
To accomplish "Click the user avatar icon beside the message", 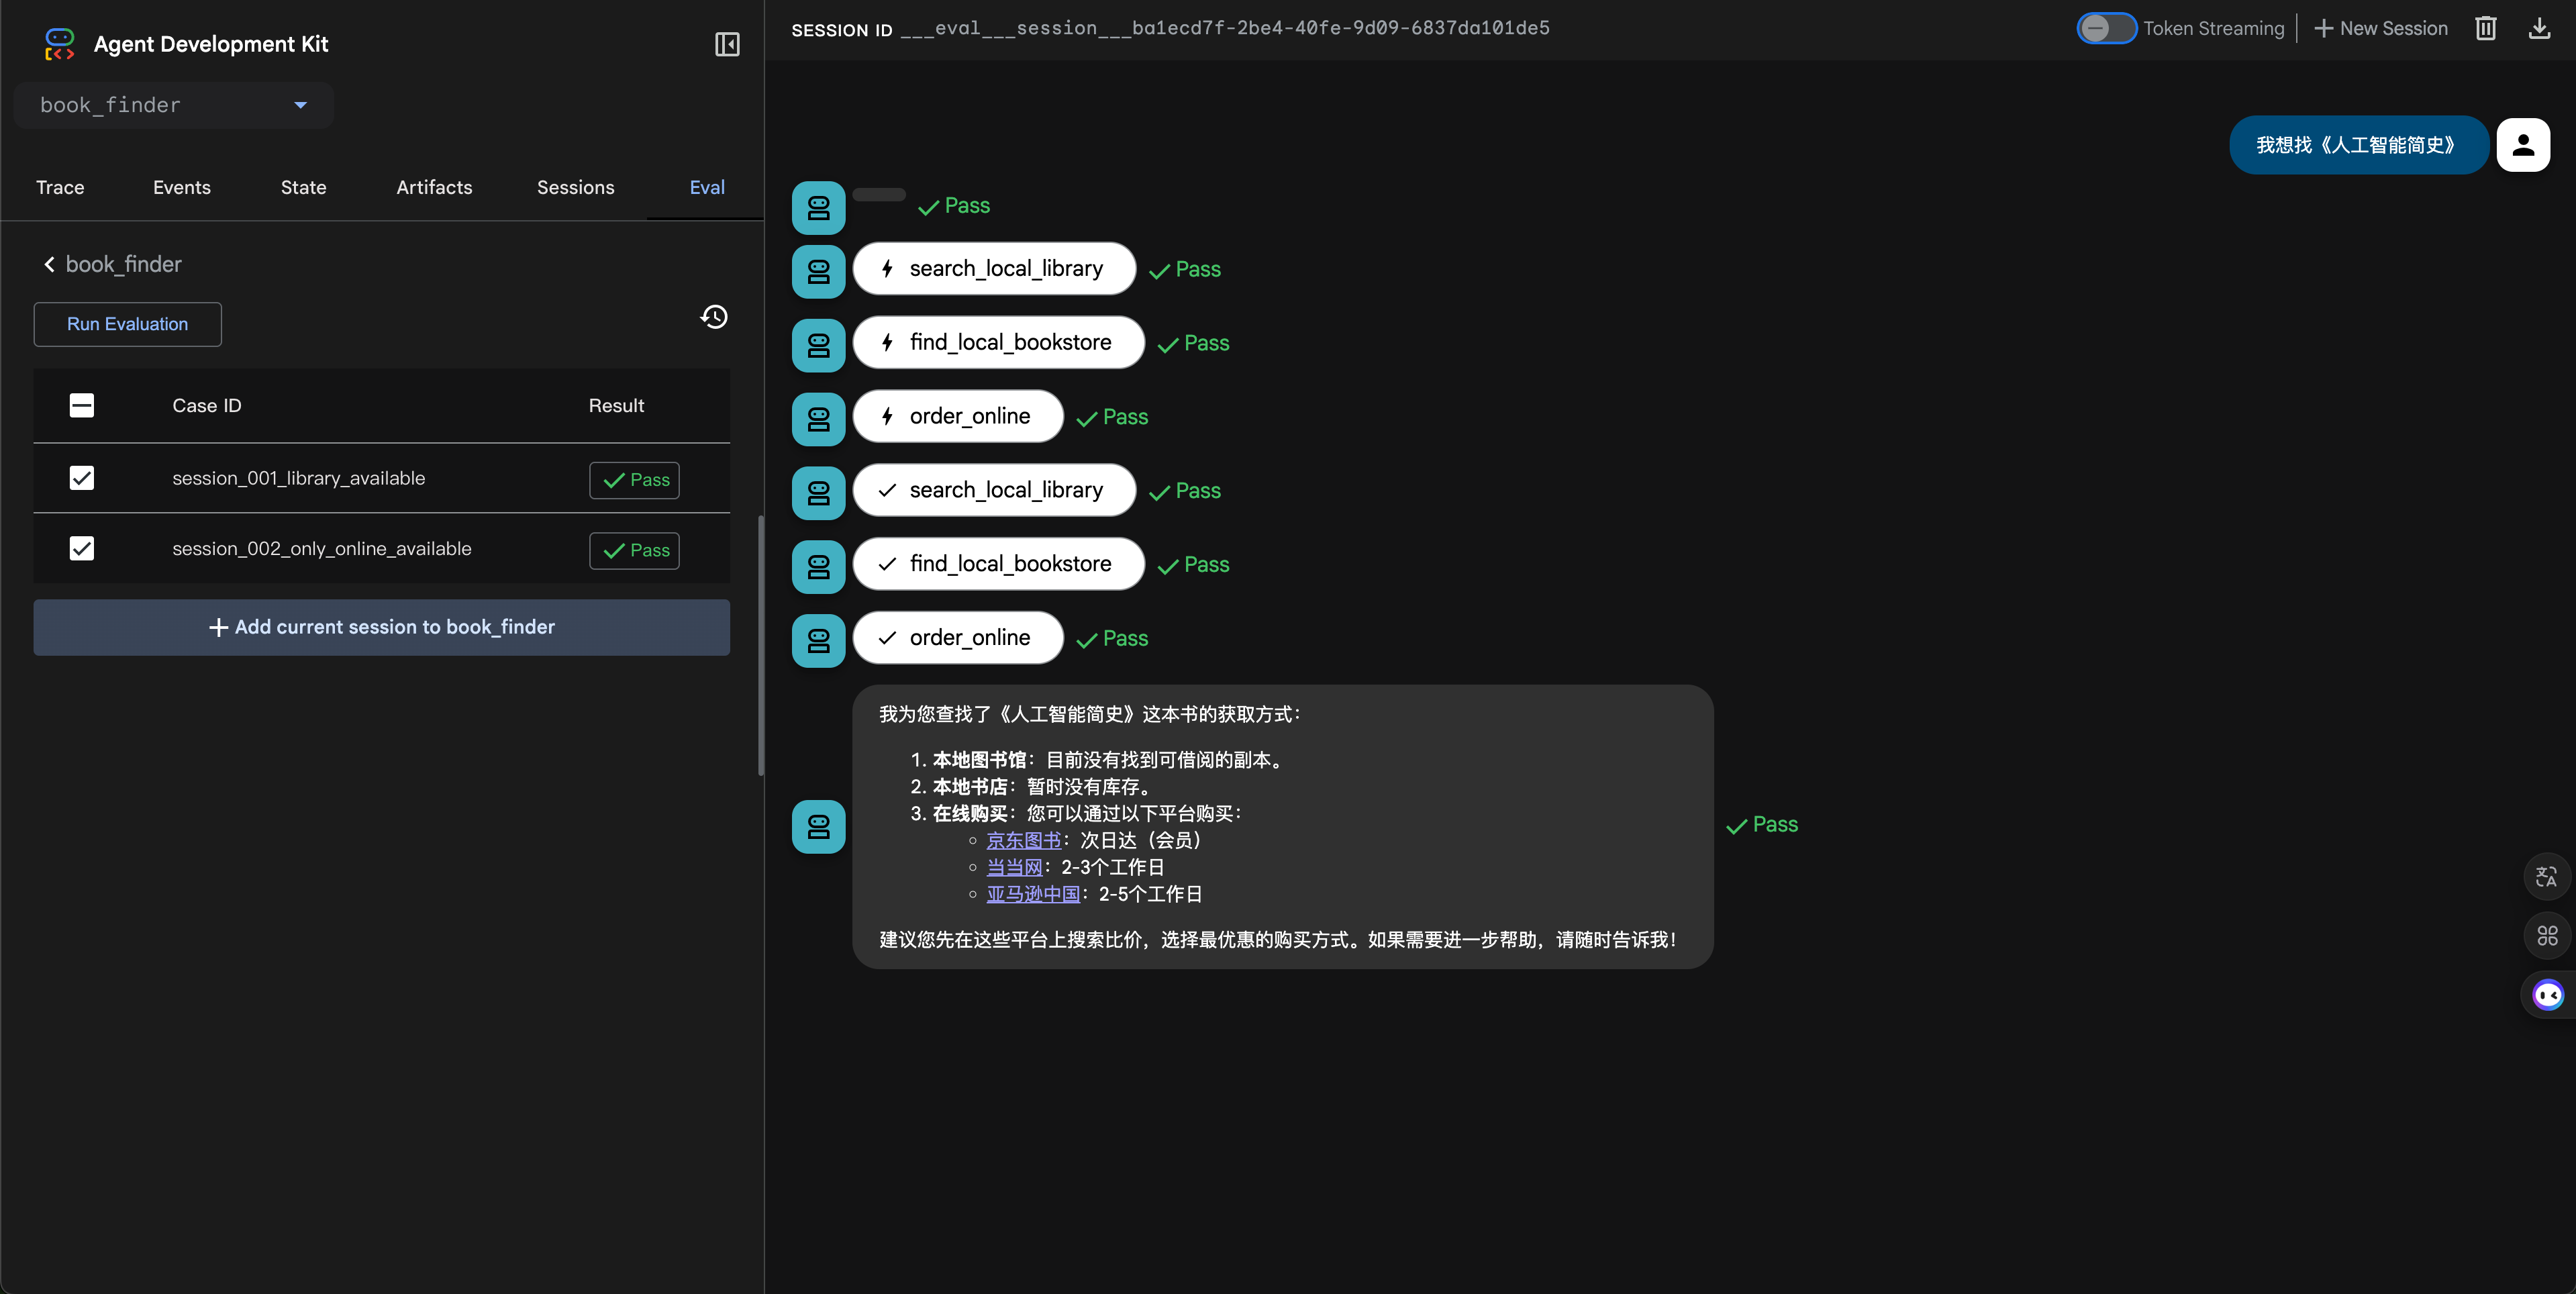I will point(2523,145).
